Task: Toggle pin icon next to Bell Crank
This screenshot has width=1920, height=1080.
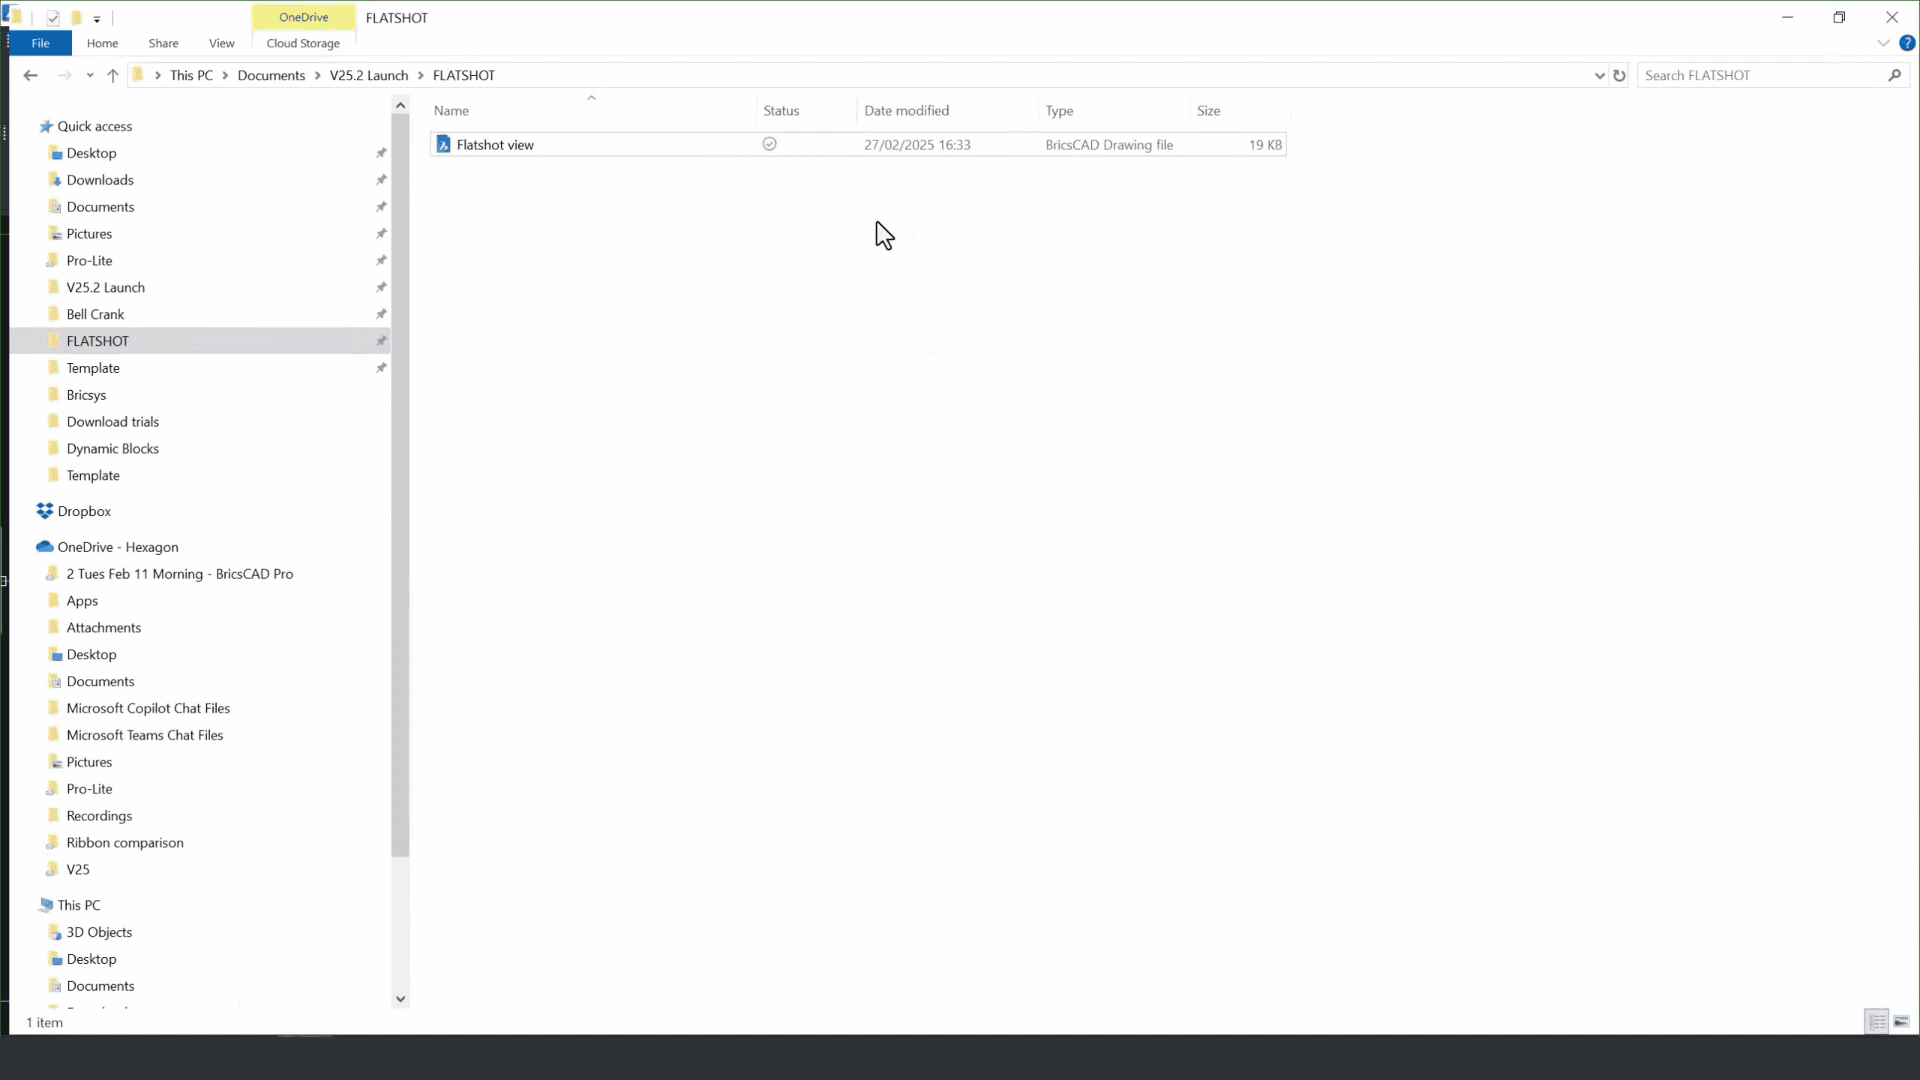Action: [x=381, y=314]
